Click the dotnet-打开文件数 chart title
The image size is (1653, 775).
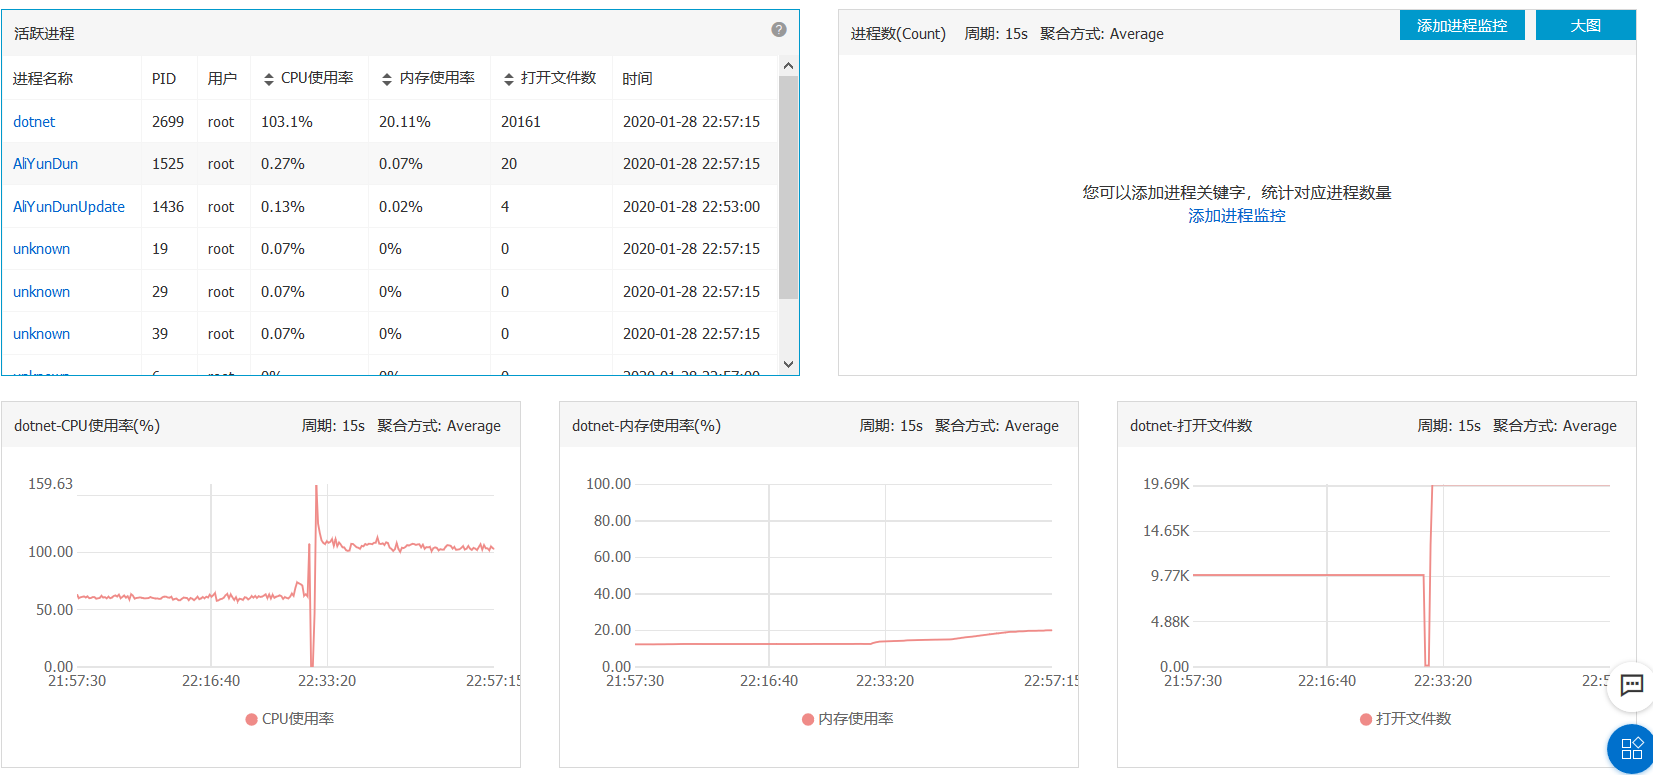[1191, 426]
